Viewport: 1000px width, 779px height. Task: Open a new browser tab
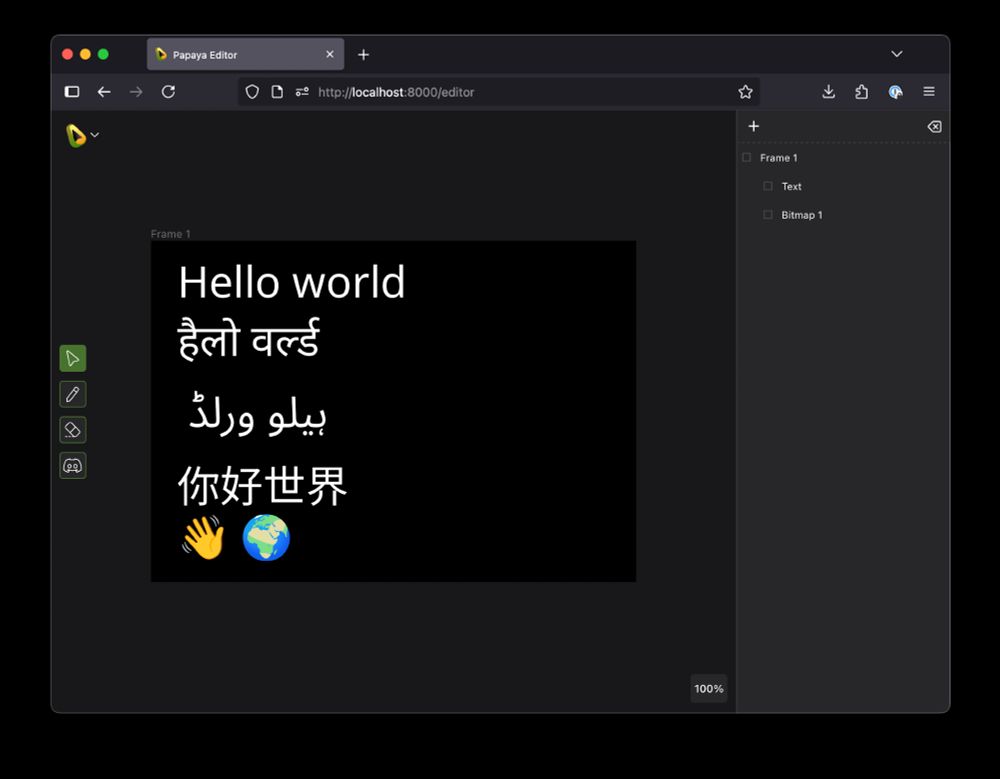tap(364, 55)
